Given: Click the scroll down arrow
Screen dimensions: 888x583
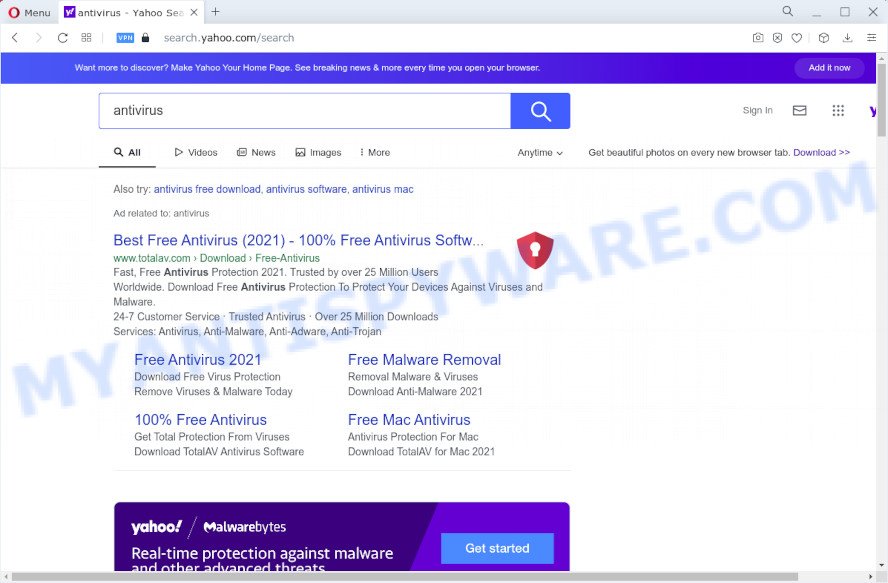Looking at the screenshot, I should (882, 565).
